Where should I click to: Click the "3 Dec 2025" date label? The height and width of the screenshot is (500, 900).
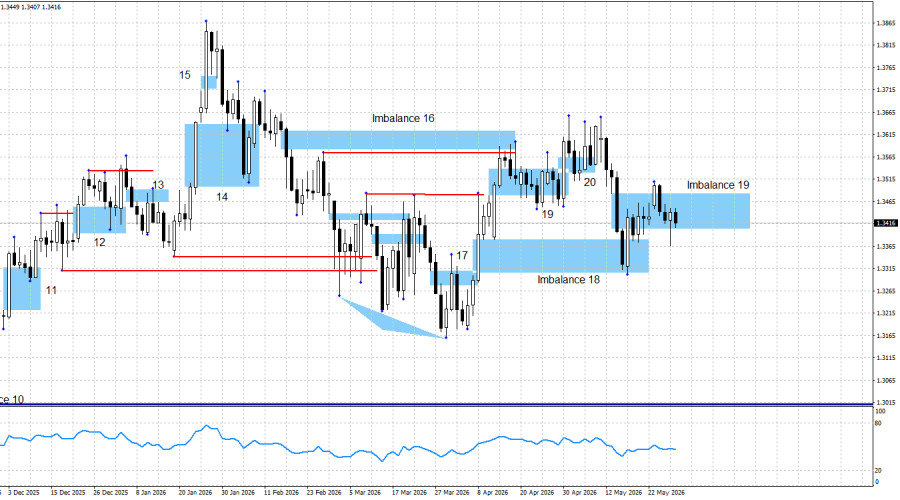(x=24, y=493)
